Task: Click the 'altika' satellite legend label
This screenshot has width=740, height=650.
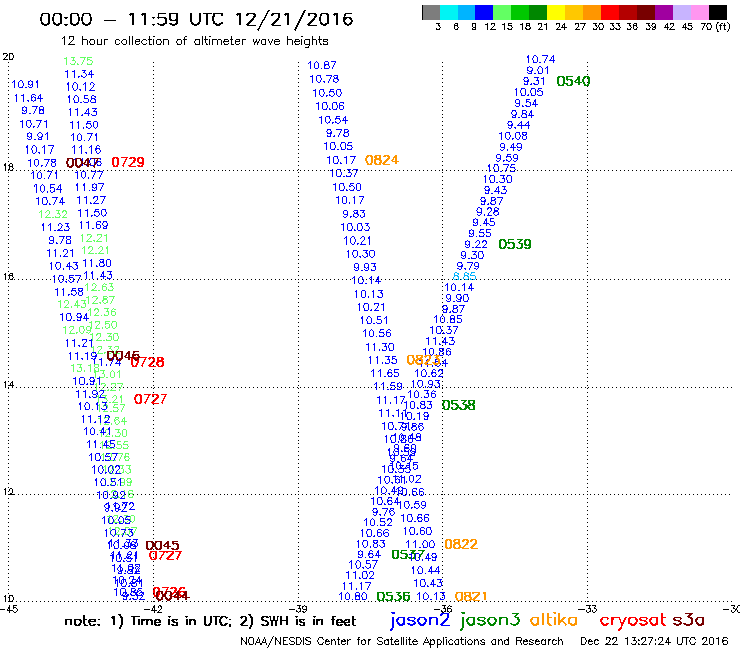Action: (554, 619)
